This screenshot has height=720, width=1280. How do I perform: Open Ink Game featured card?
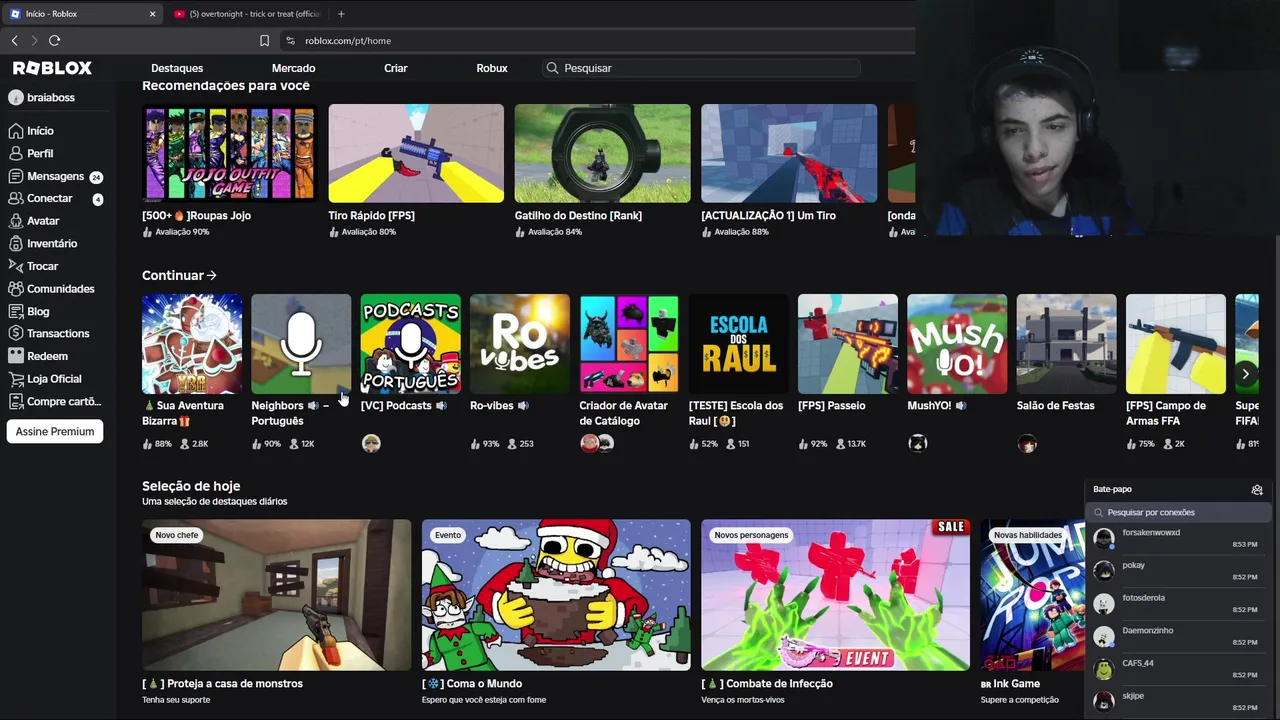point(1032,595)
